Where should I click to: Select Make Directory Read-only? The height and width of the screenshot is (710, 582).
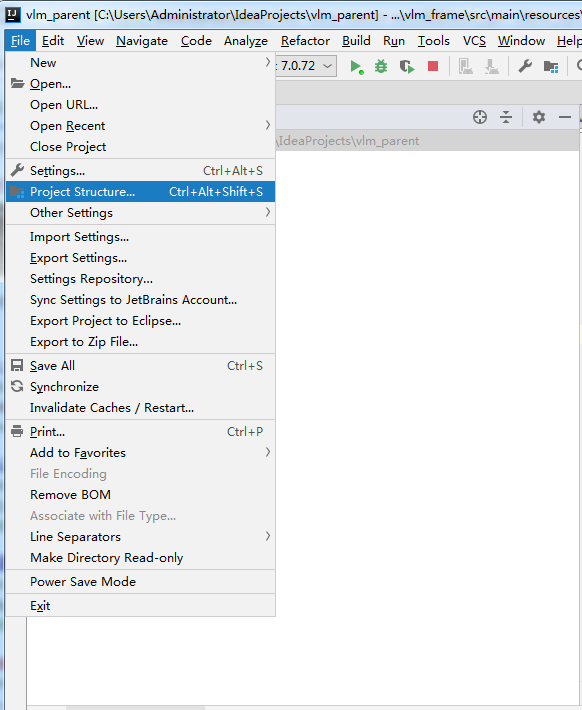pos(140,558)
